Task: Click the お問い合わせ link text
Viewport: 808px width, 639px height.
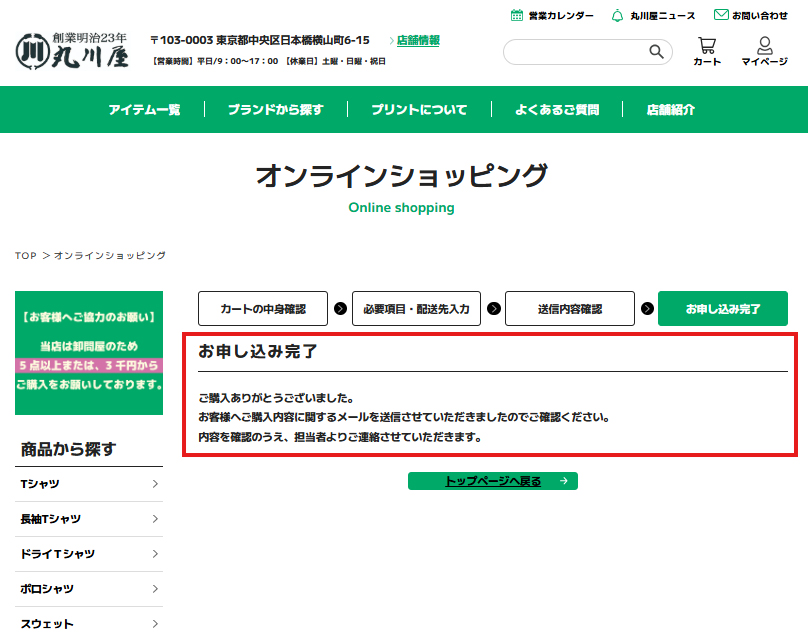Action: 760,16
